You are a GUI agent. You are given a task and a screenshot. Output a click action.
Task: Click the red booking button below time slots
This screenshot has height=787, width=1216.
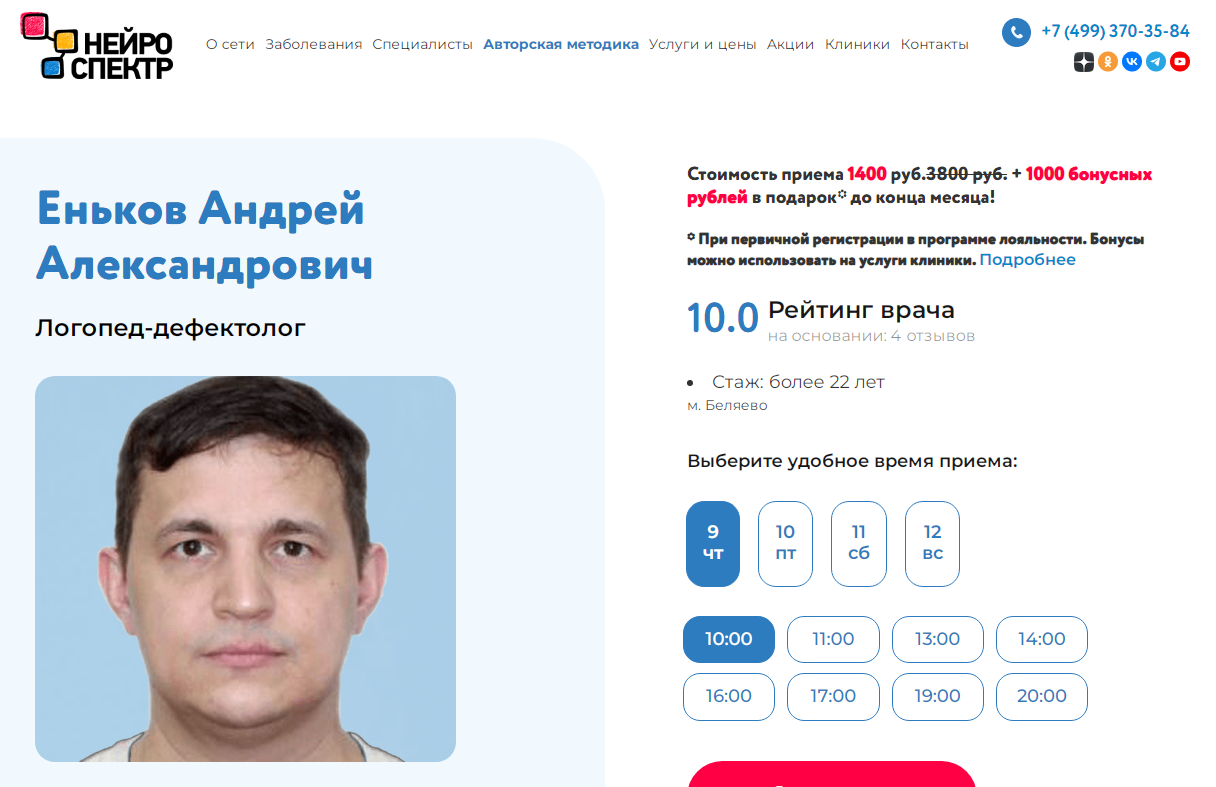832,774
